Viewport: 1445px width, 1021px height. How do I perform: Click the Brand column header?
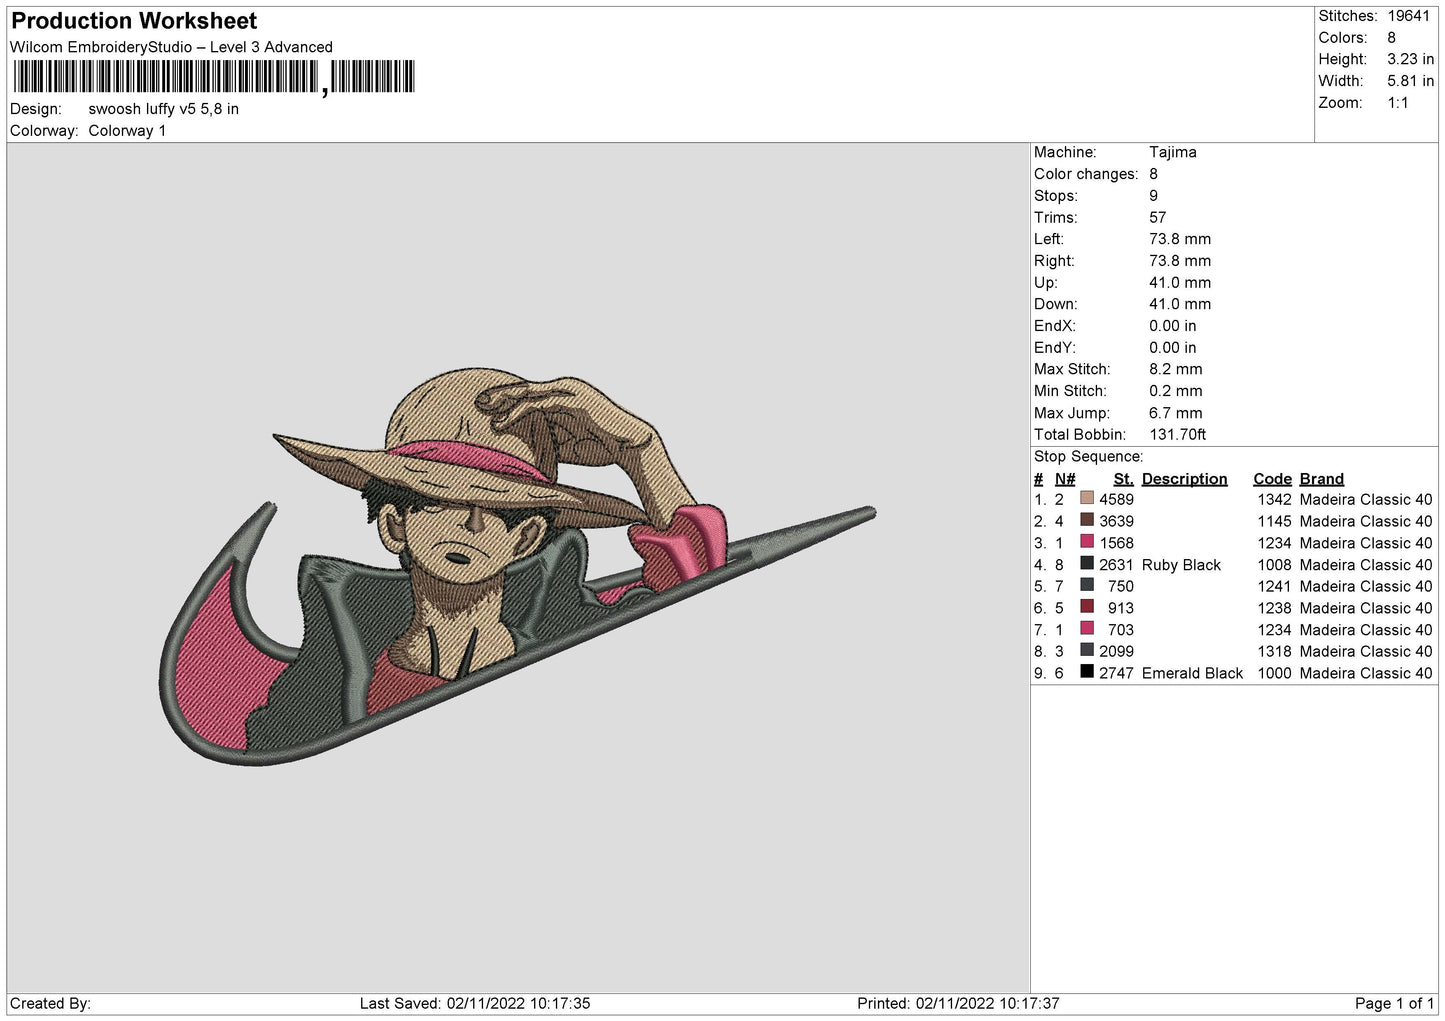point(1321,479)
